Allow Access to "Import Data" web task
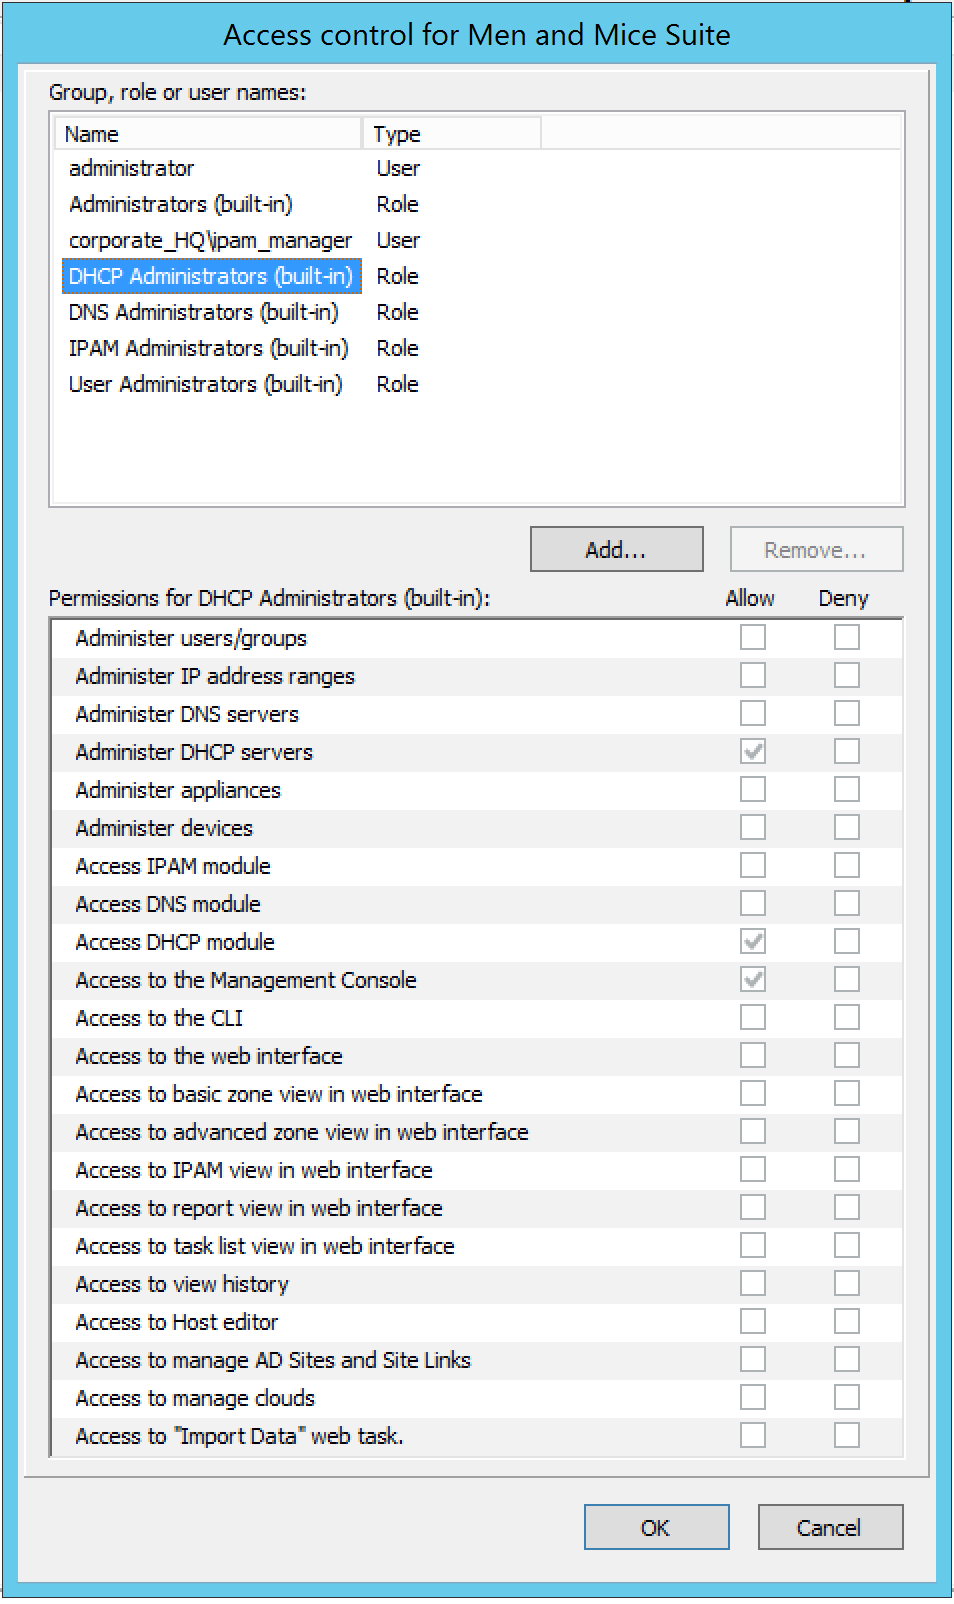This screenshot has width=954, height=1604. (752, 1435)
